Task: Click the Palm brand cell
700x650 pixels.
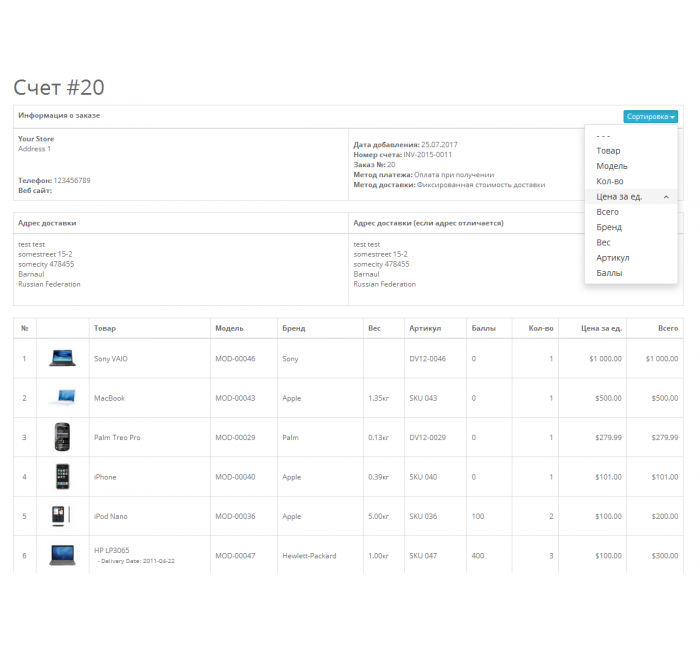Action: 290,438
